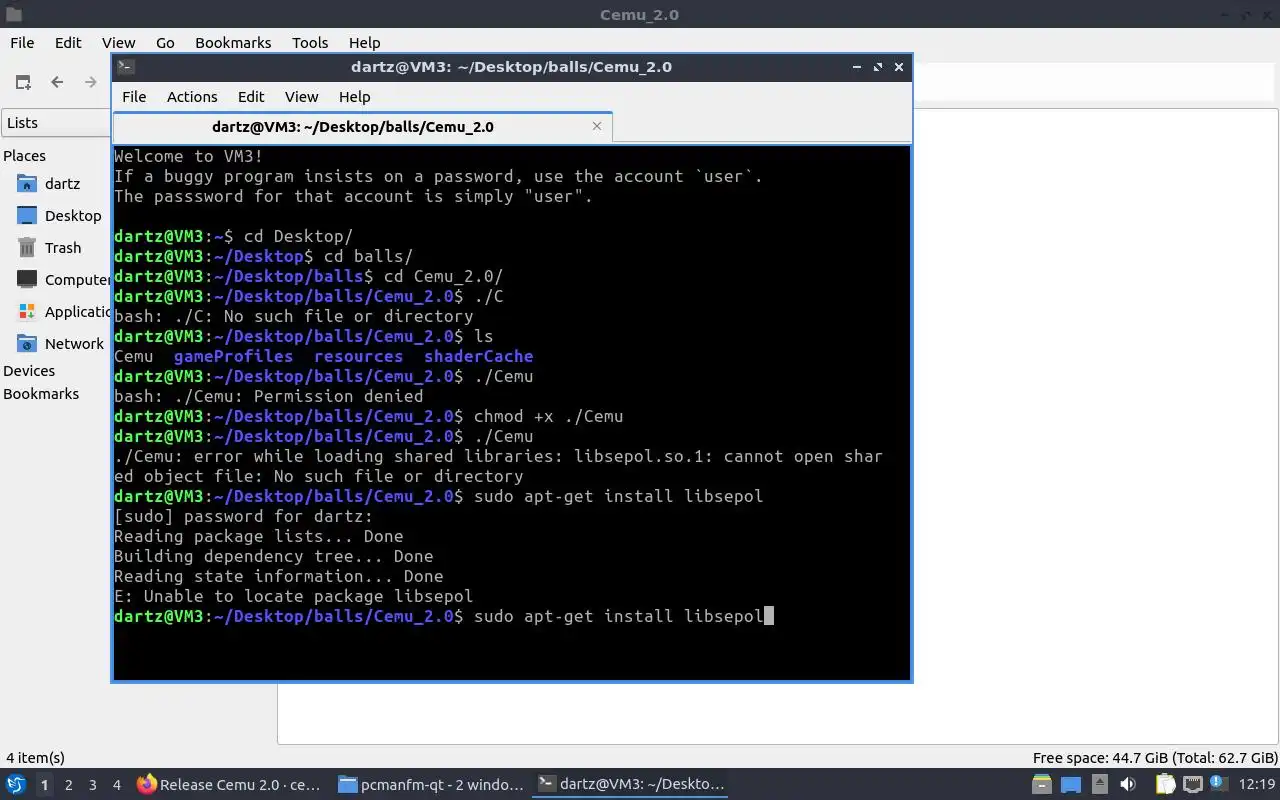Image resolution: width=1280 pixels, height=800 pixels.
Task: Click the terminal icon in terminal title bar
Action: click(125, 67)
